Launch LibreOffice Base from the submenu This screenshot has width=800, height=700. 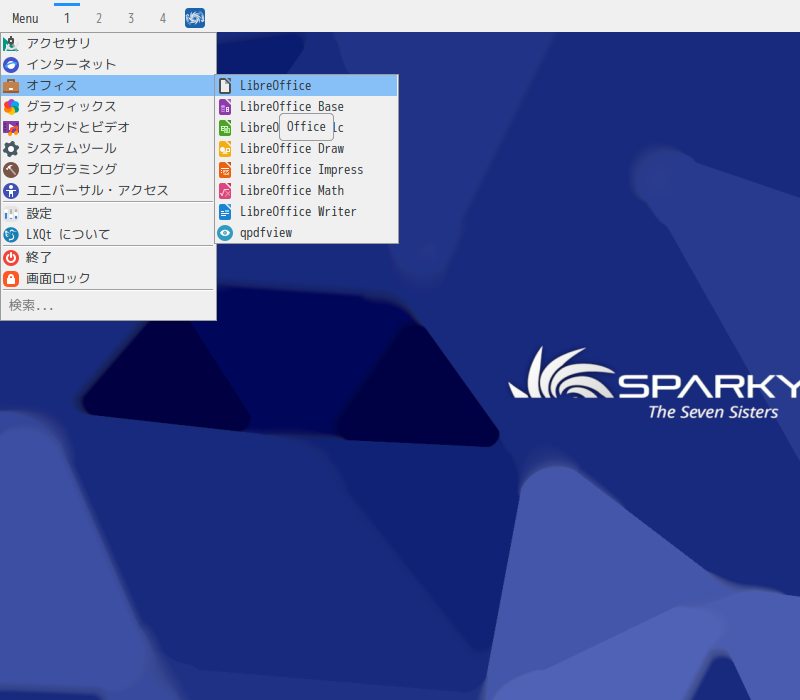click(x=306, y=107)
